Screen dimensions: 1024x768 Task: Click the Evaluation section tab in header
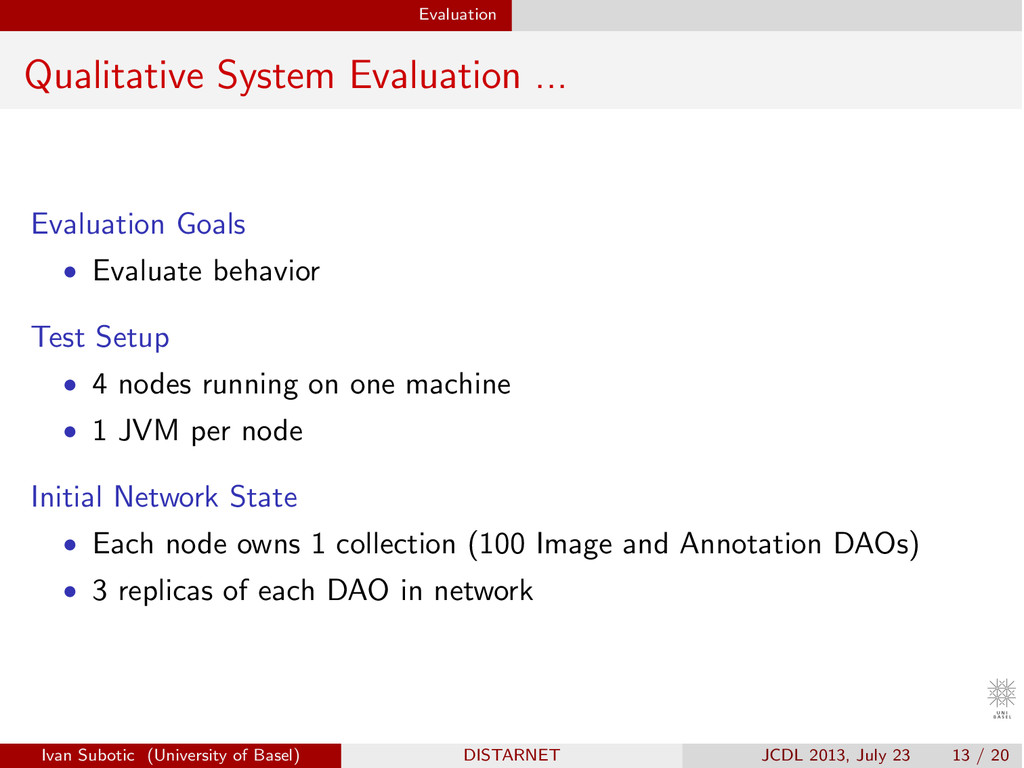457,14
